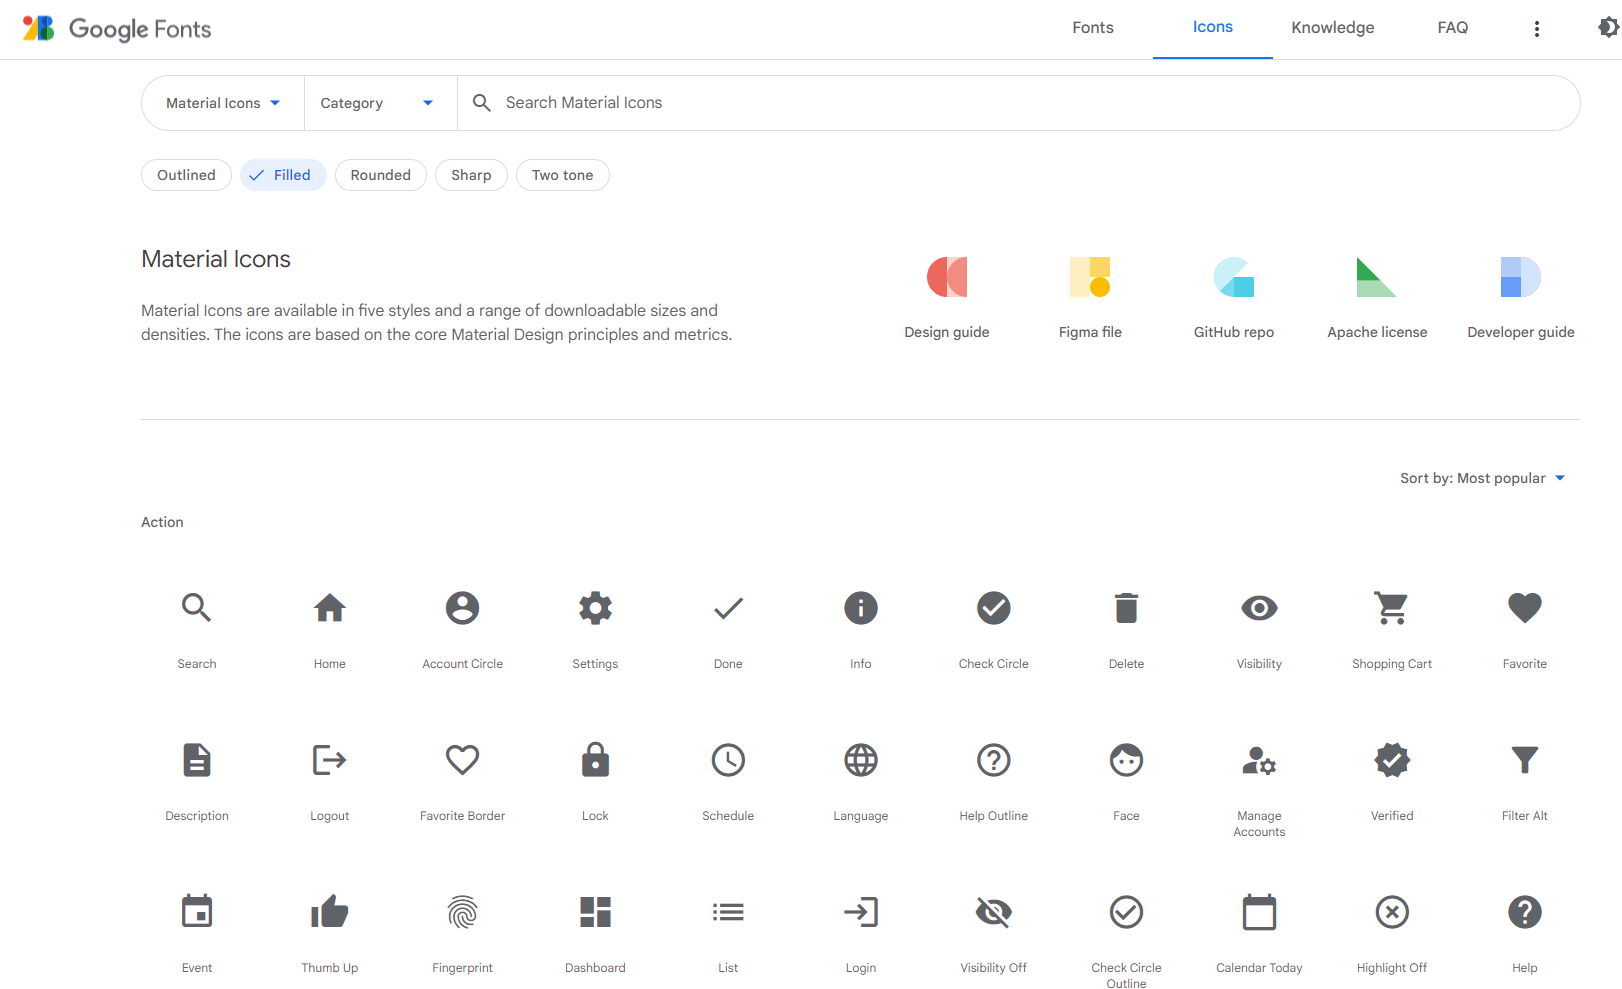Switch to Sharp icon style
1622x989 pixels.
(x=471, y=175)
